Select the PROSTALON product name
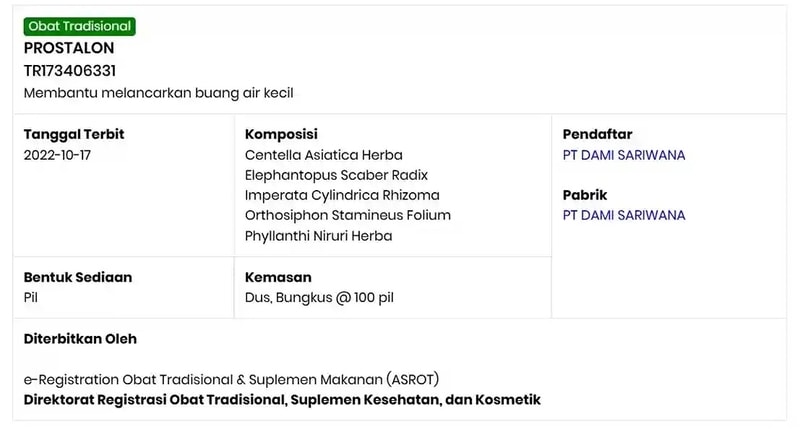Screen dimensions: 800x432 69,48
